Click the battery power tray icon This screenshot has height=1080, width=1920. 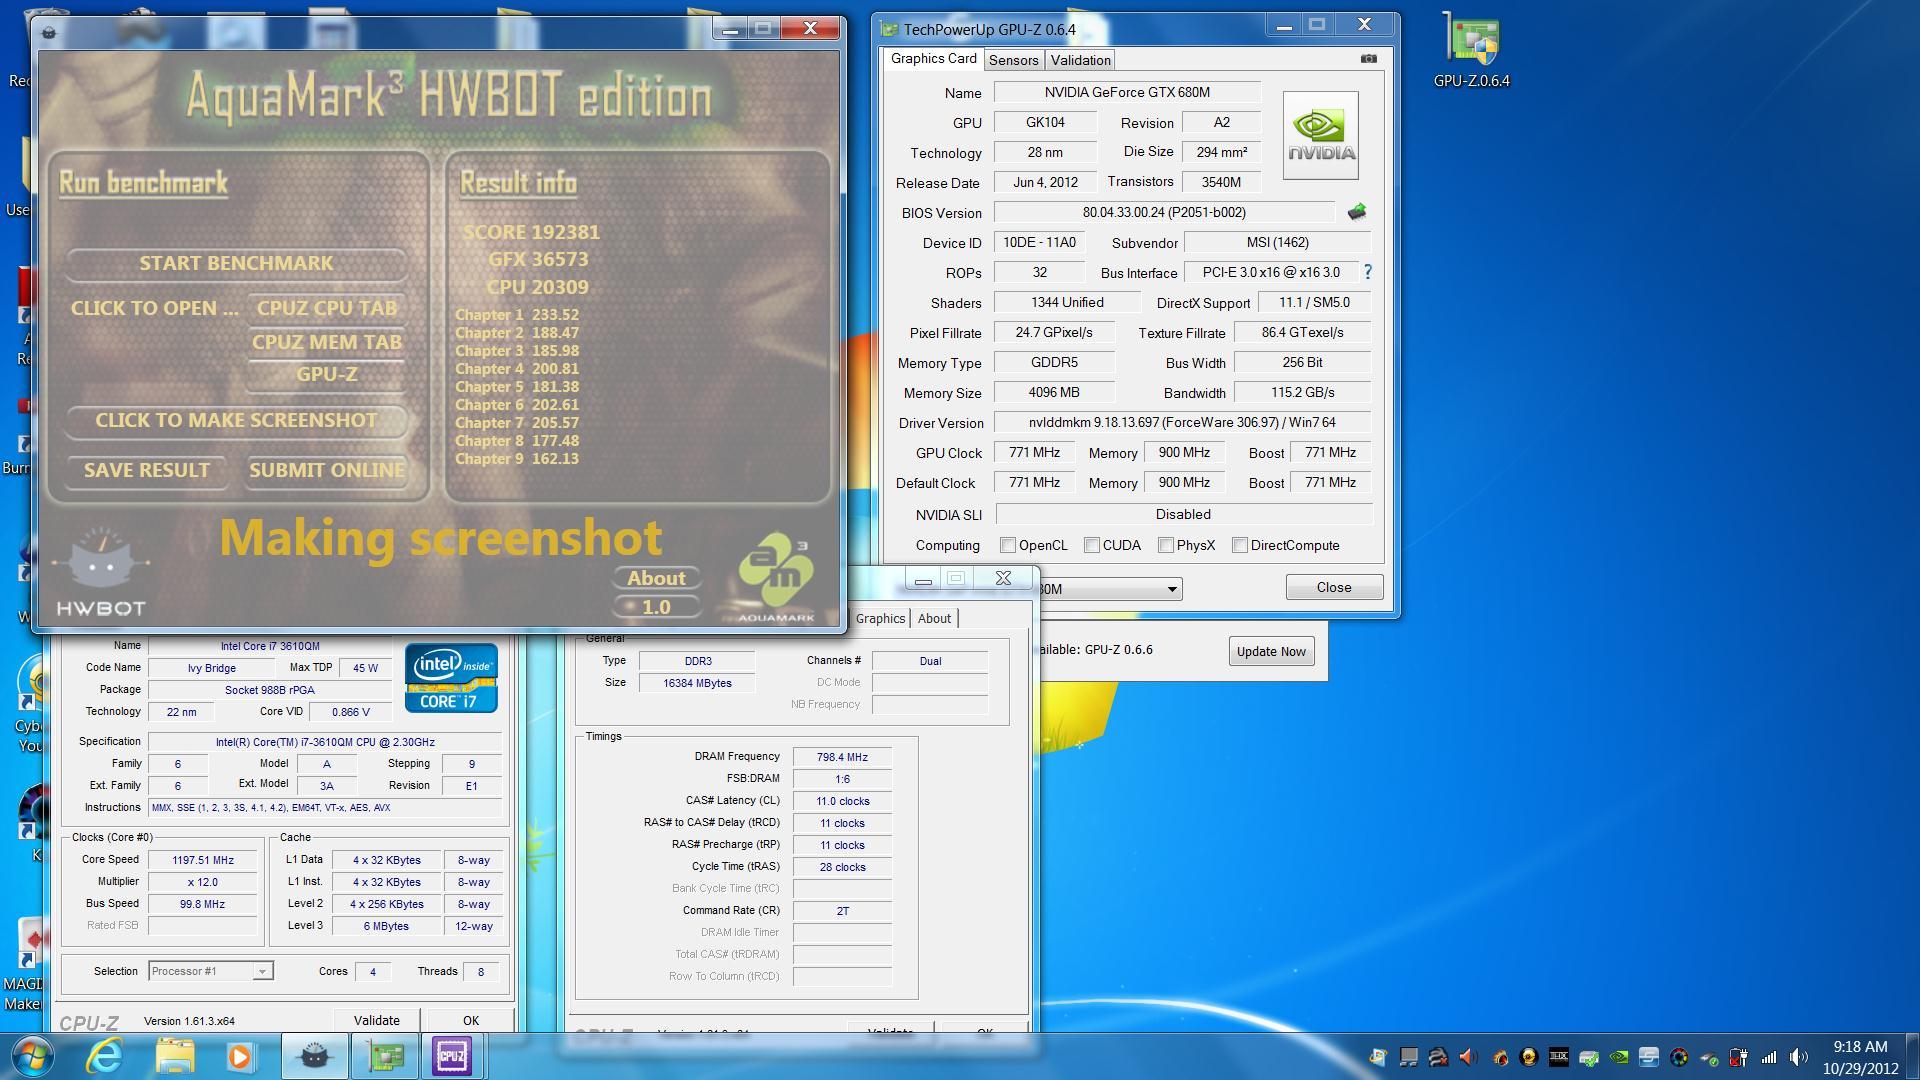[1739, 1057]
